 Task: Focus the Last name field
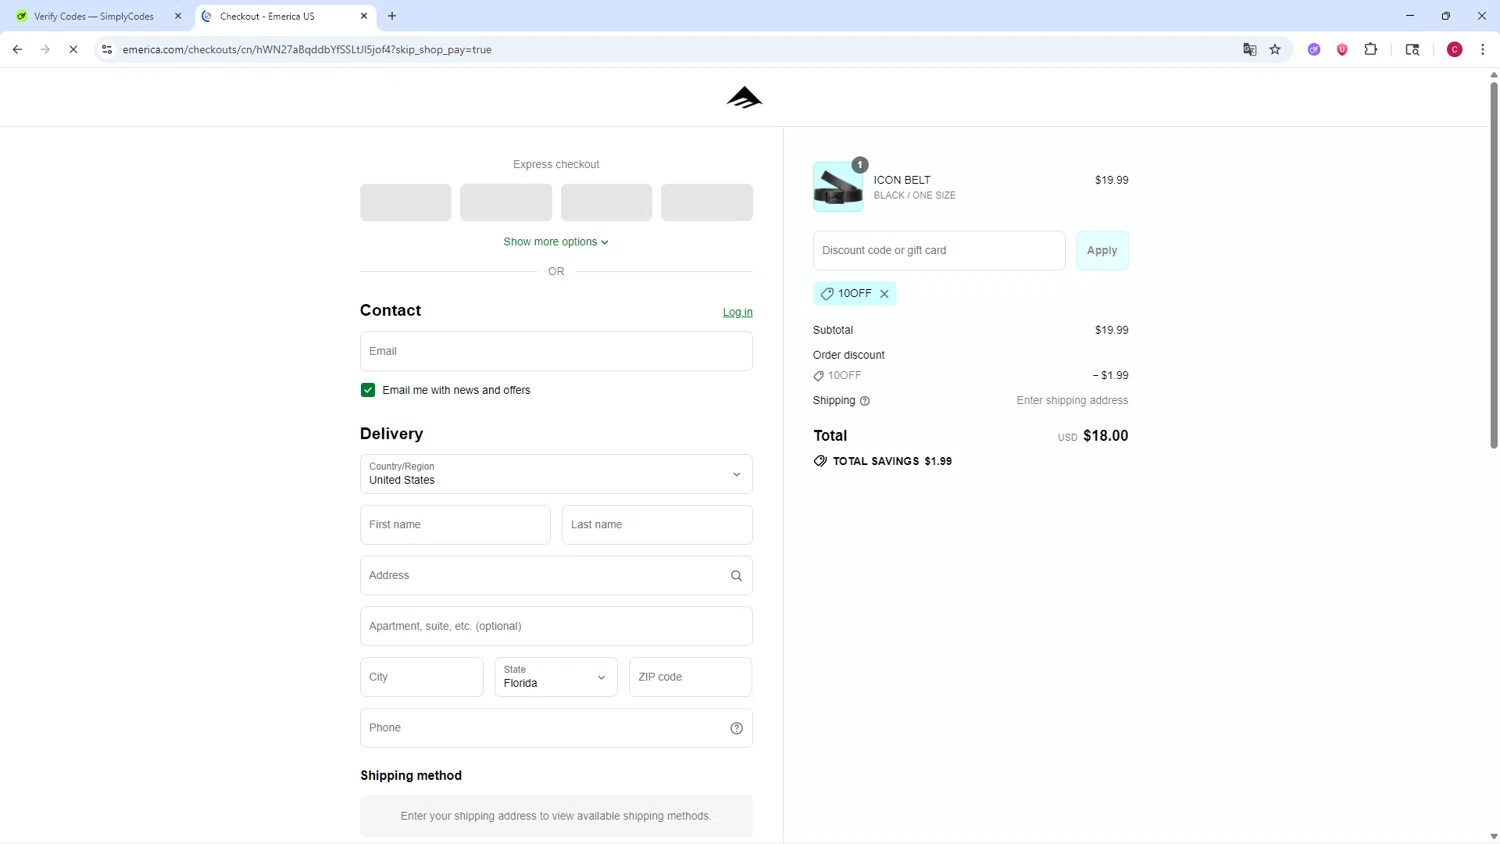pos(657,525)
